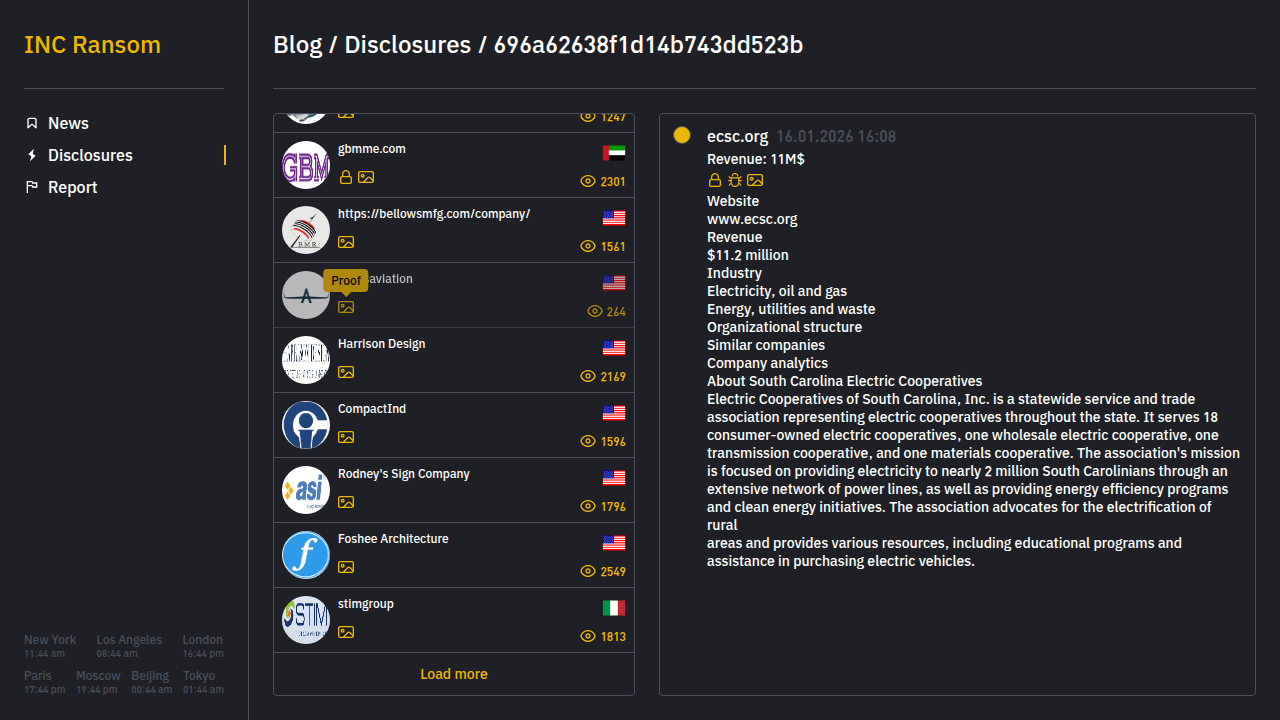Viewport: 1280px width, 720px height.
Task: Select Disclosures in the sidebar
Action: point(90,155)
